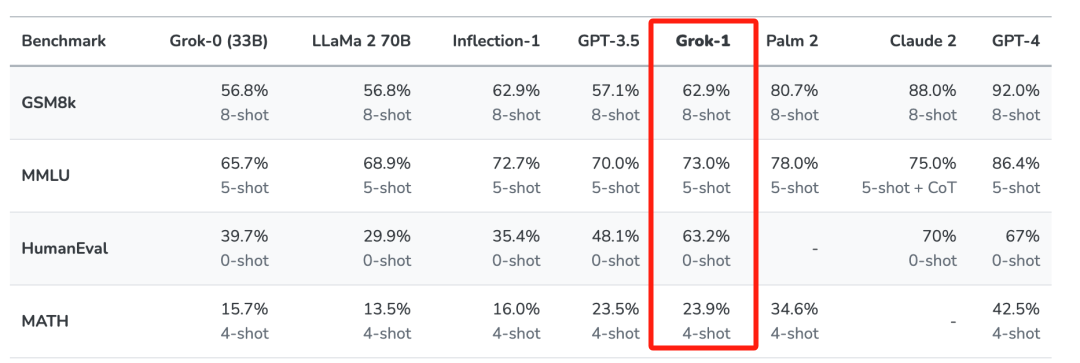
Task: Select the LLaMa 2 70B header
Action: coord(362,41)
